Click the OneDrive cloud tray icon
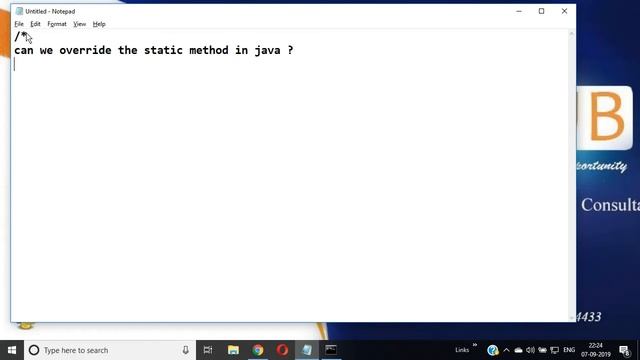This screenshot has height=360, width=640. click(x=518, y=350)
